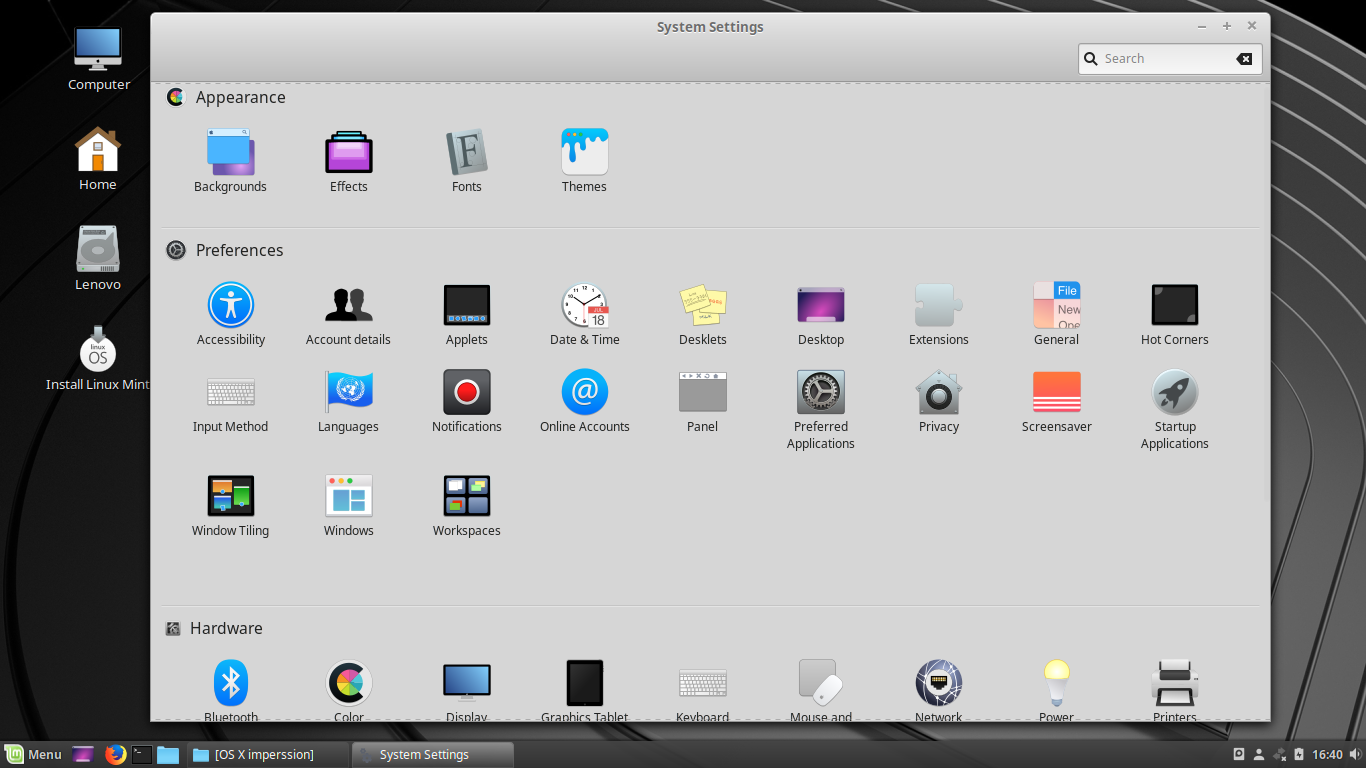Open the Network hardware settings

939,690
